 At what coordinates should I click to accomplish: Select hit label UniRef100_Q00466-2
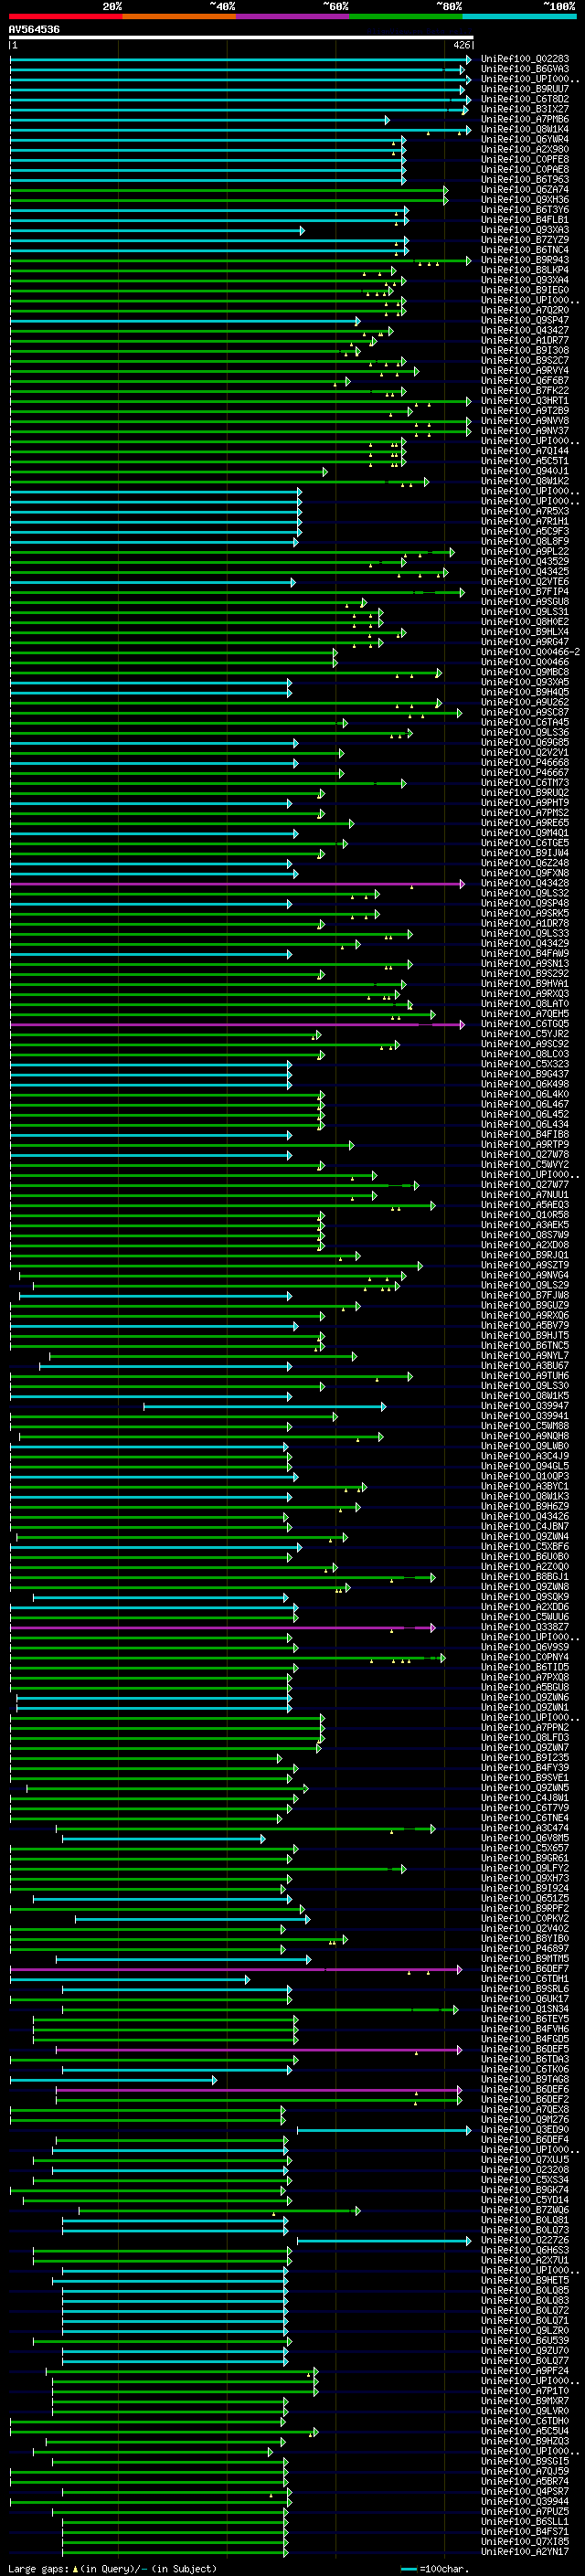click(x=531, y=652)
